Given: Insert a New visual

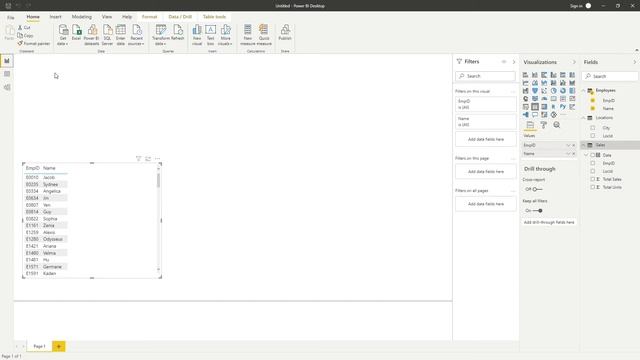Looking at the screenshot, I should click(x=197, y=35).
